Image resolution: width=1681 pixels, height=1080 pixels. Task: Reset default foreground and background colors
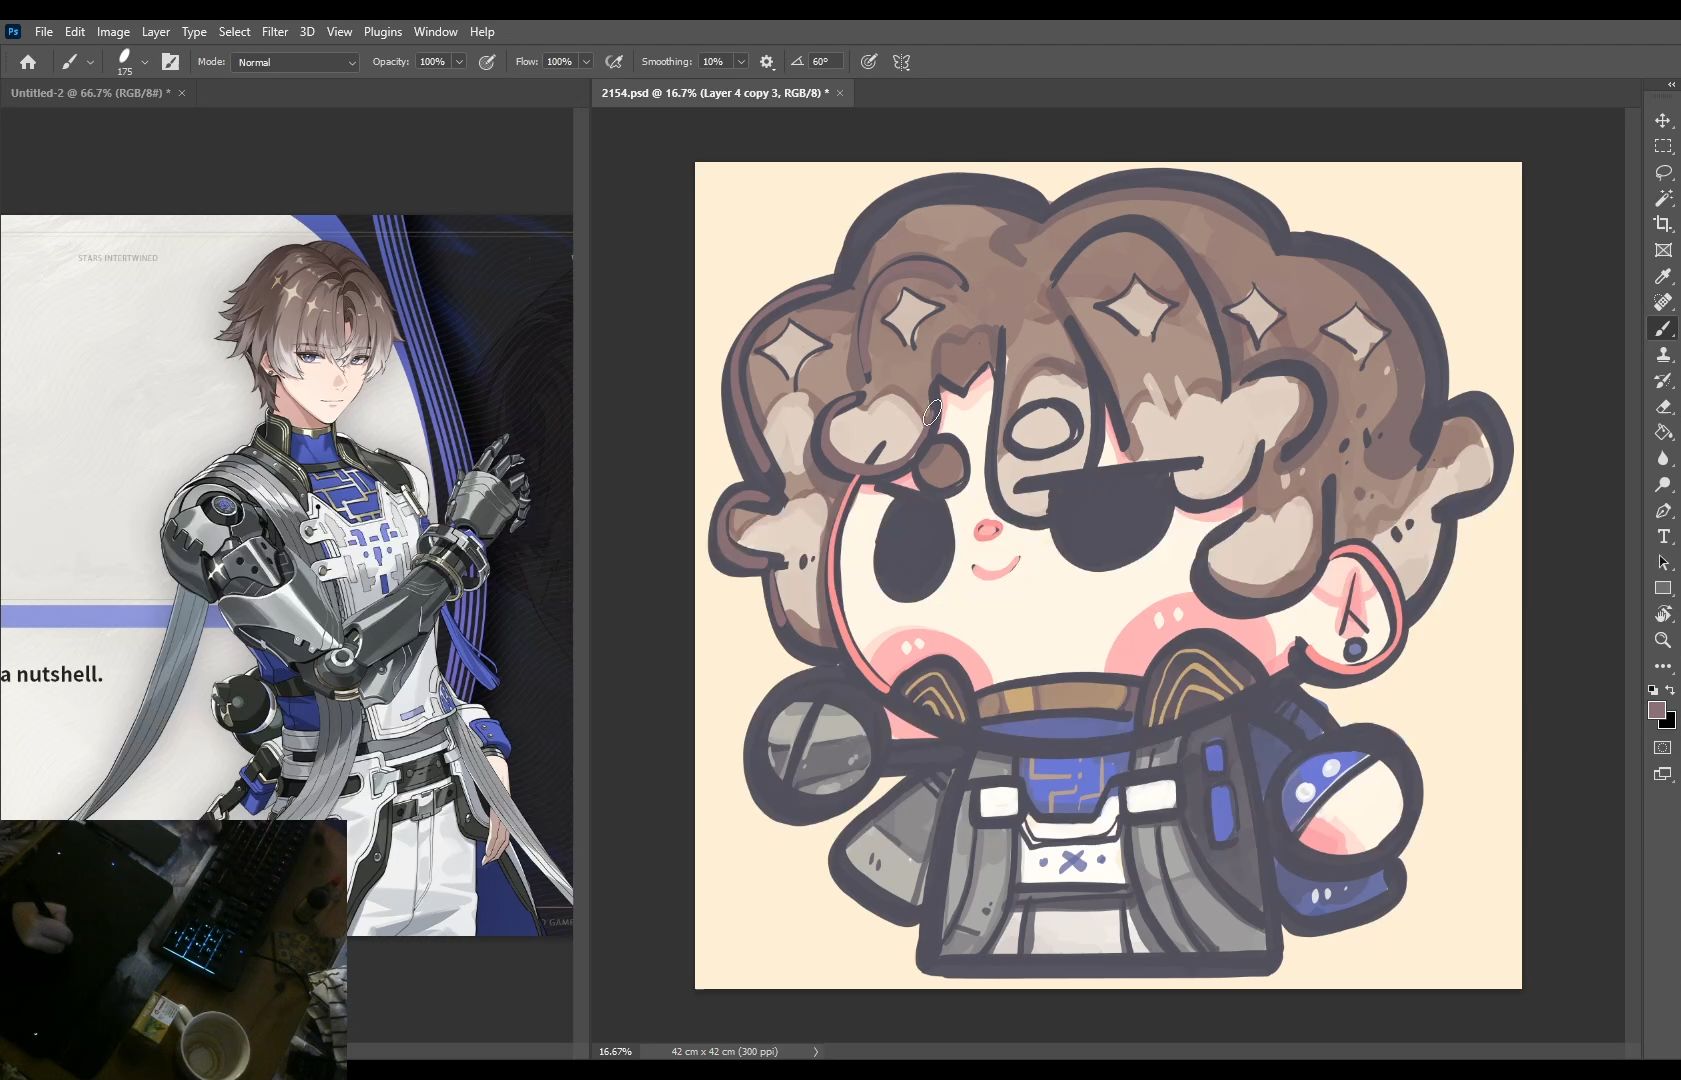[x=1653, y=690]
